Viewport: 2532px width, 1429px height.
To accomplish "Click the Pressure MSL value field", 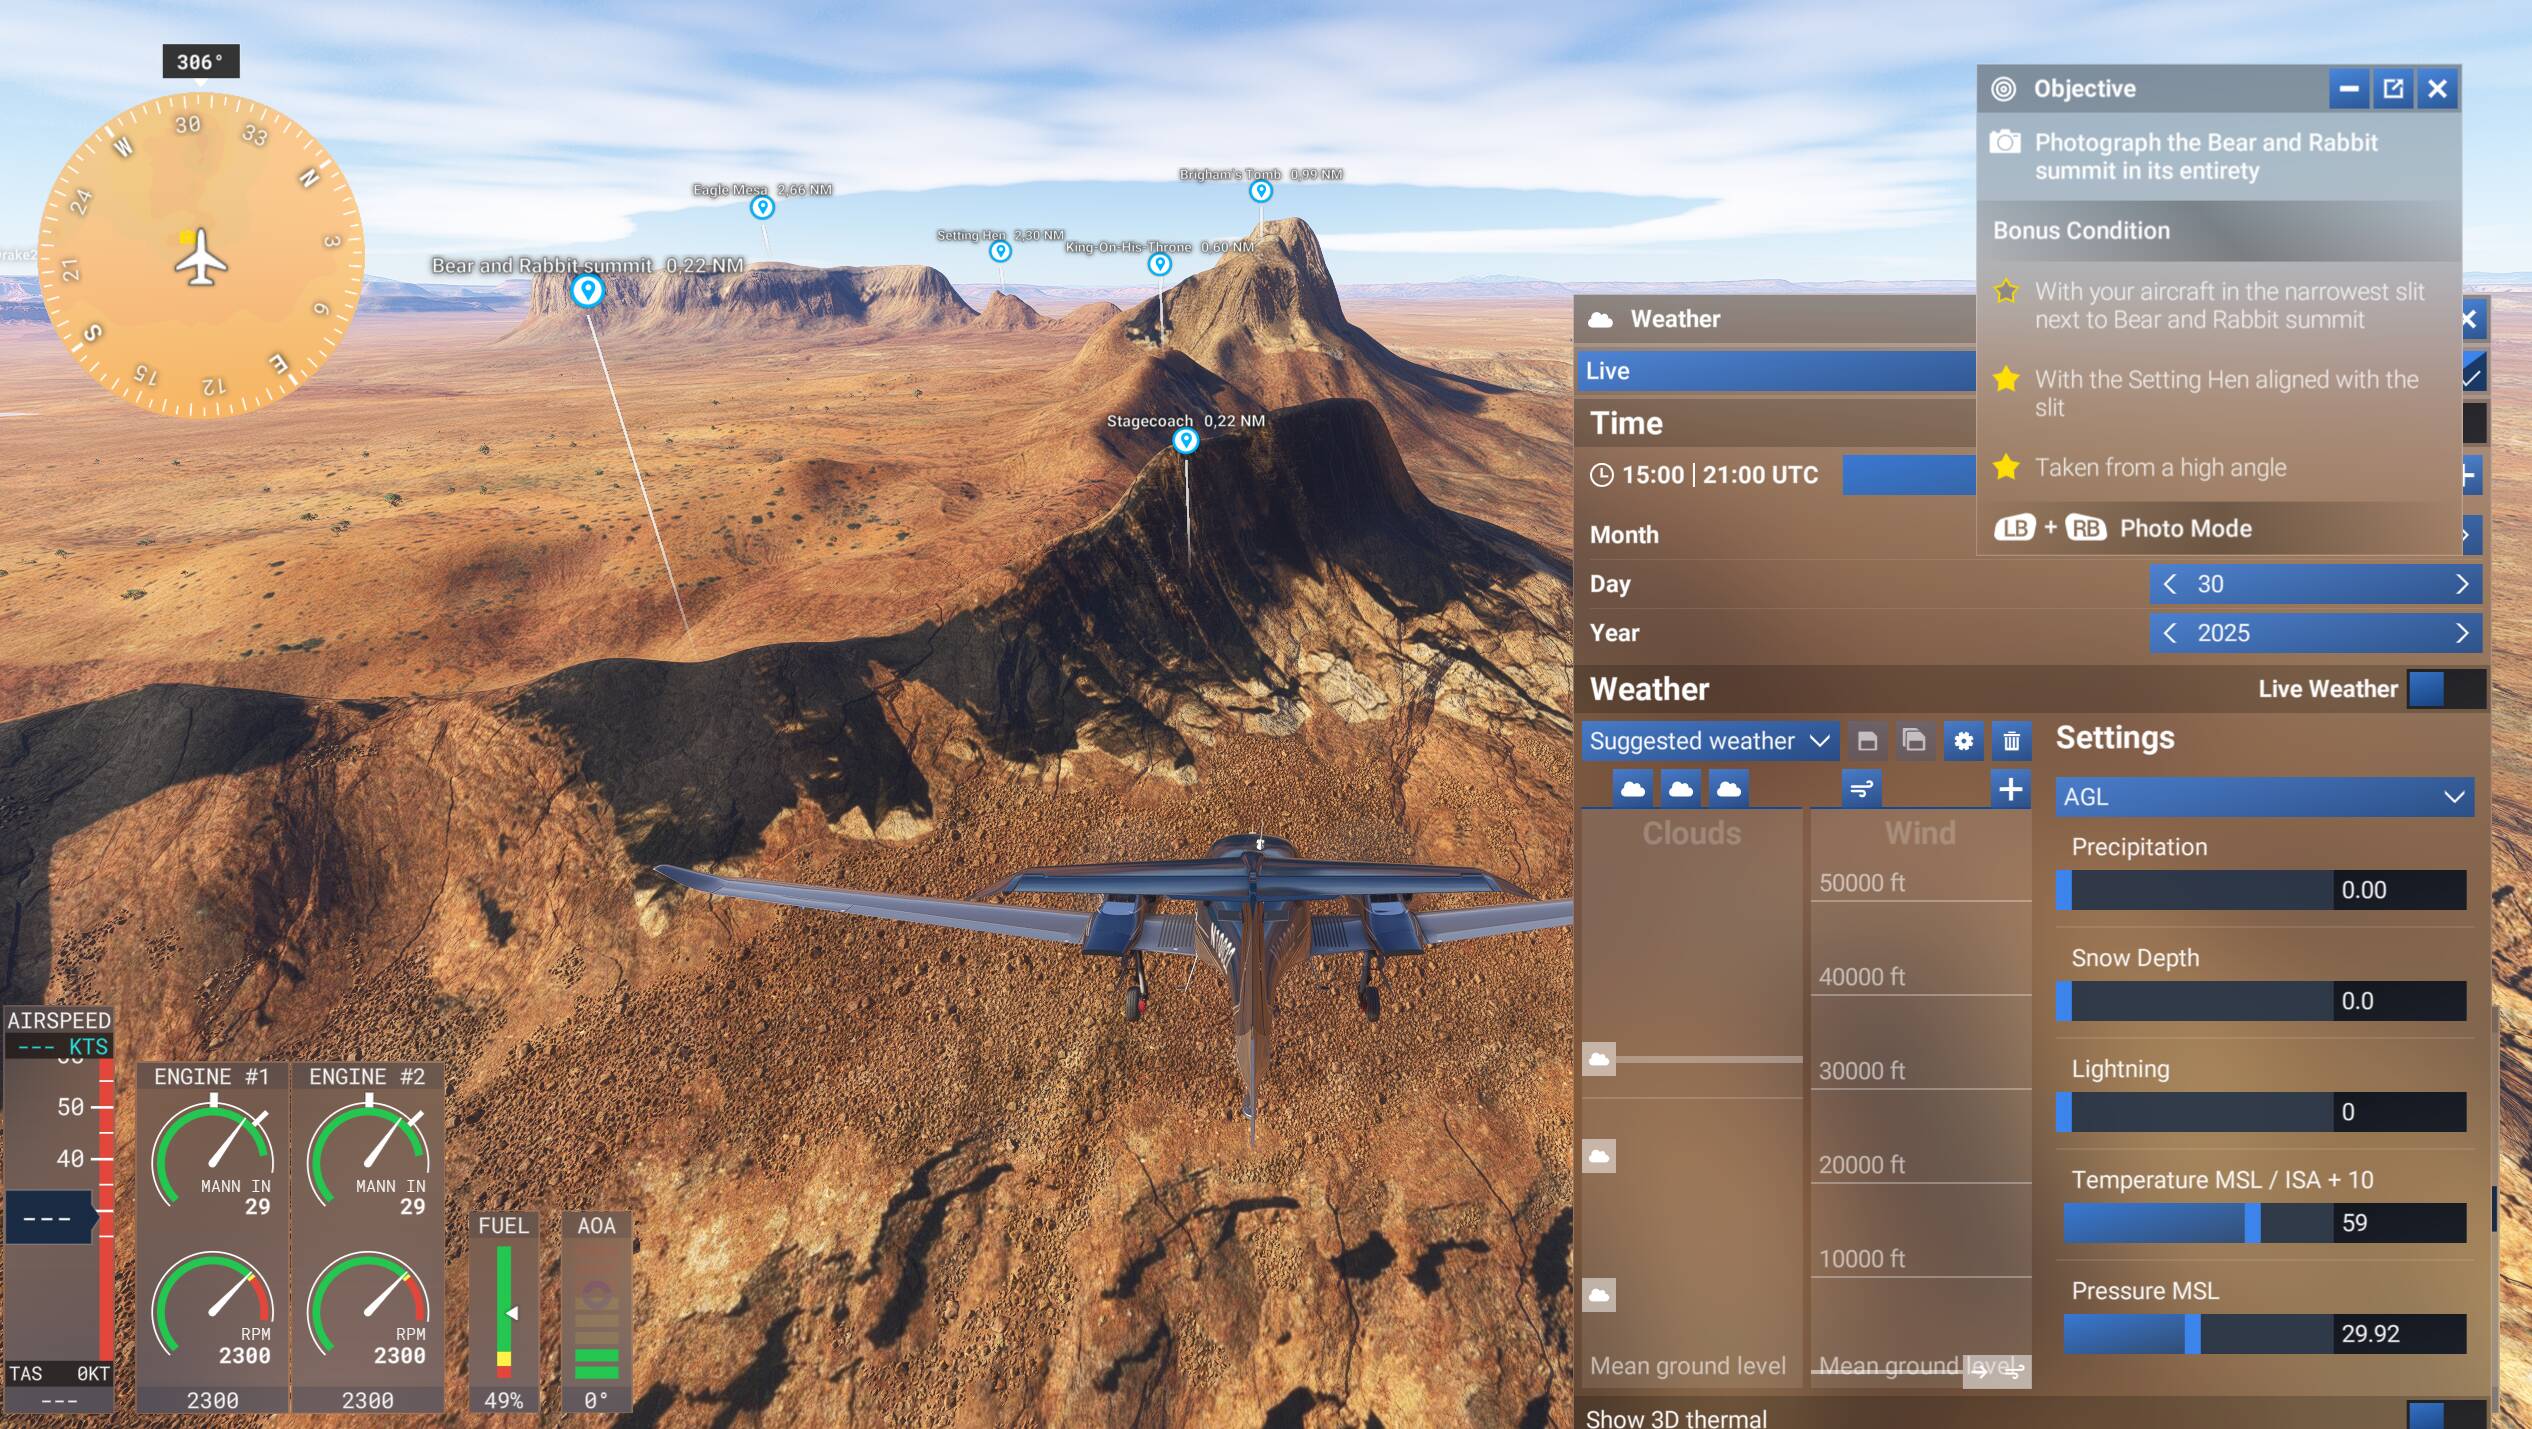I will click(x=2398, y=1334).
